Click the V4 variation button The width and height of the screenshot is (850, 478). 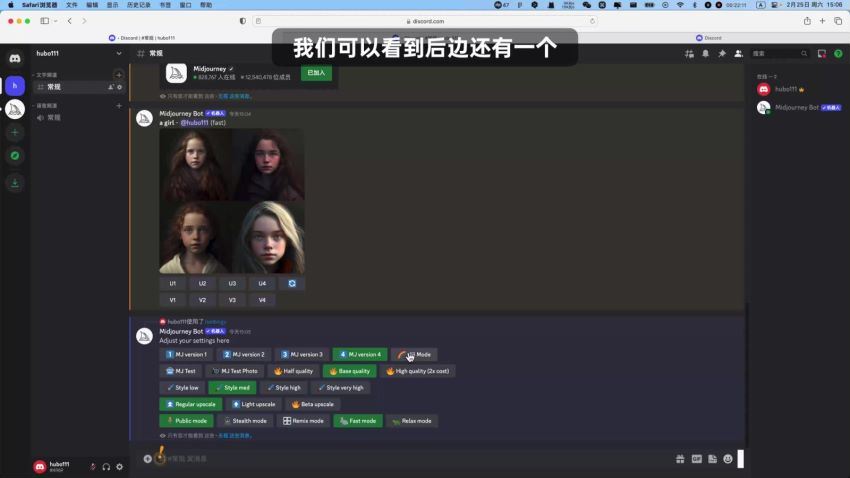pos(262,300)
